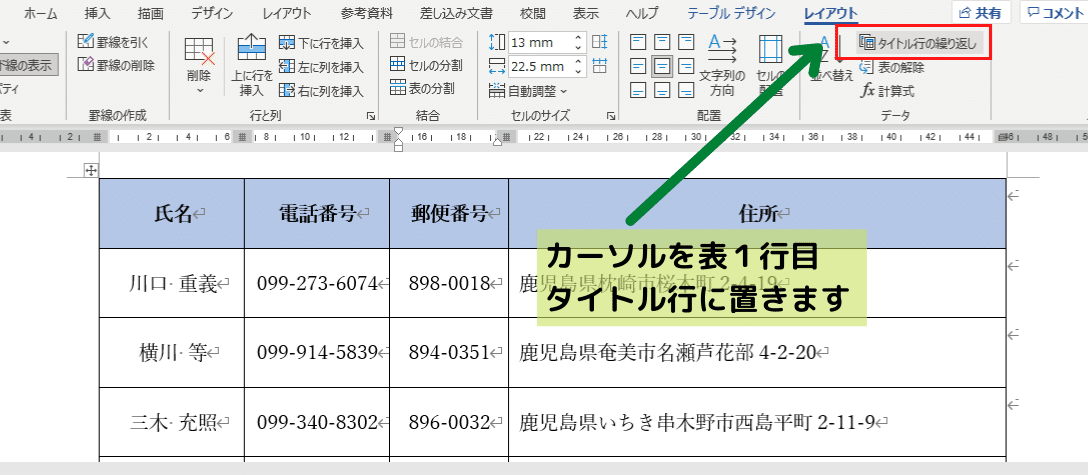This screenshot has height=475, width=1088.
Task: Click 右に列を挿入 insert column right
Action: pos(321,90)
